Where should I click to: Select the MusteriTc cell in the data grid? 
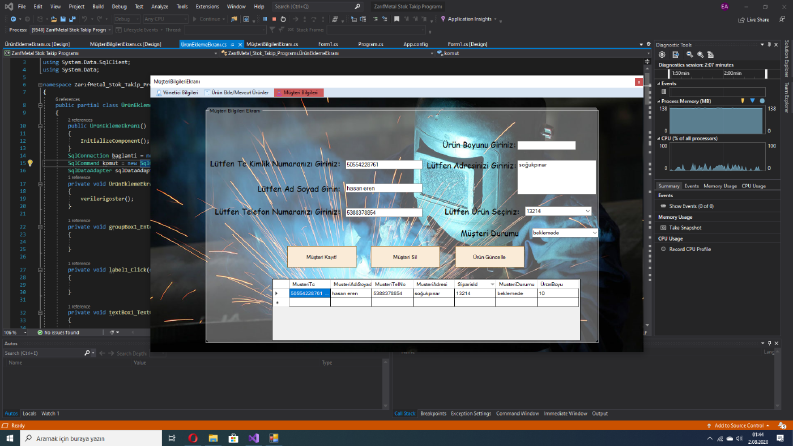(x=309, y=293)
